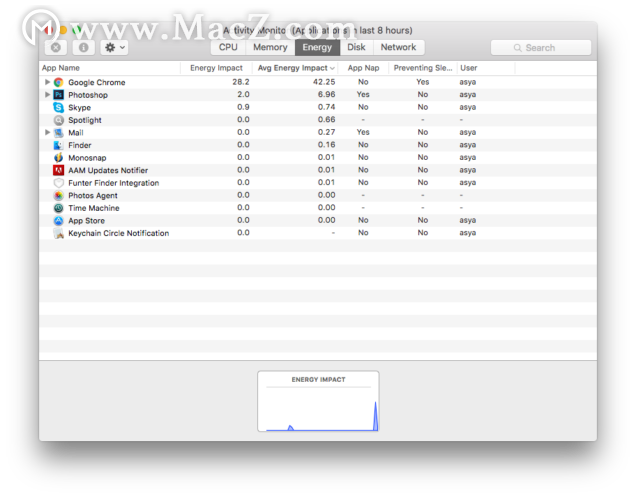636x497 pixels.
Task: Click the 28.2 Energy Impact value
Action: tap(241, 82)
